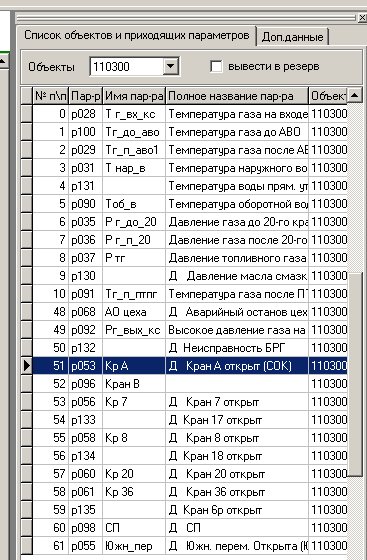Select cell 'Кр 8'
This screenshot has width=367, height=560.
(x=134, y=438)
